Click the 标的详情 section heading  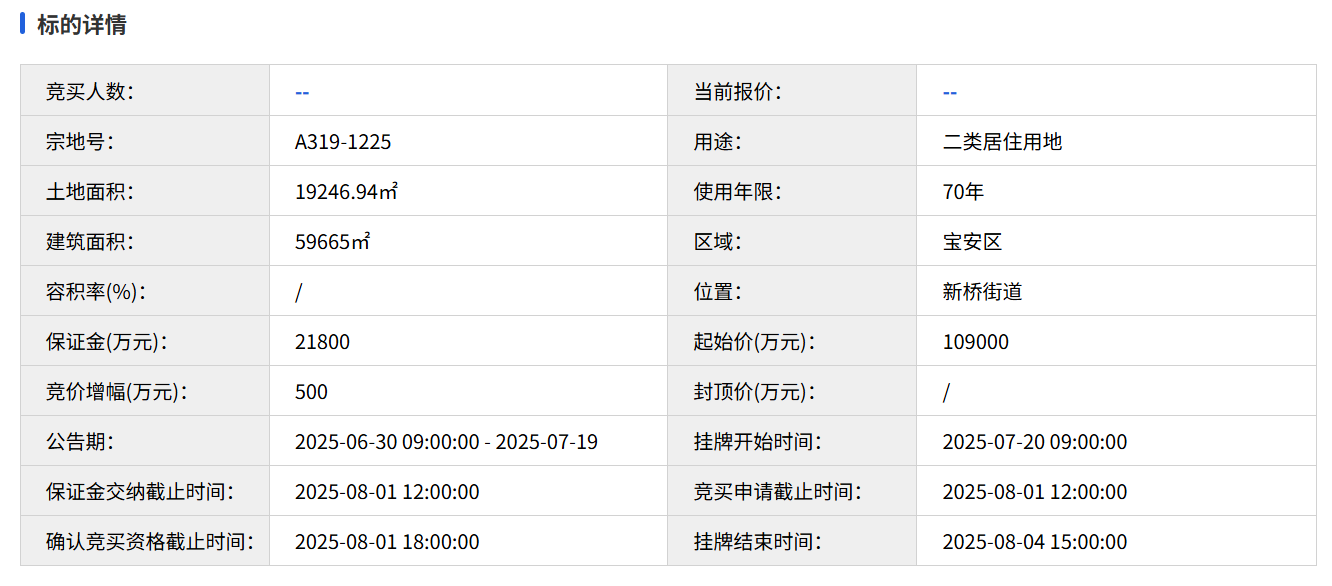[x=81, y=25]
